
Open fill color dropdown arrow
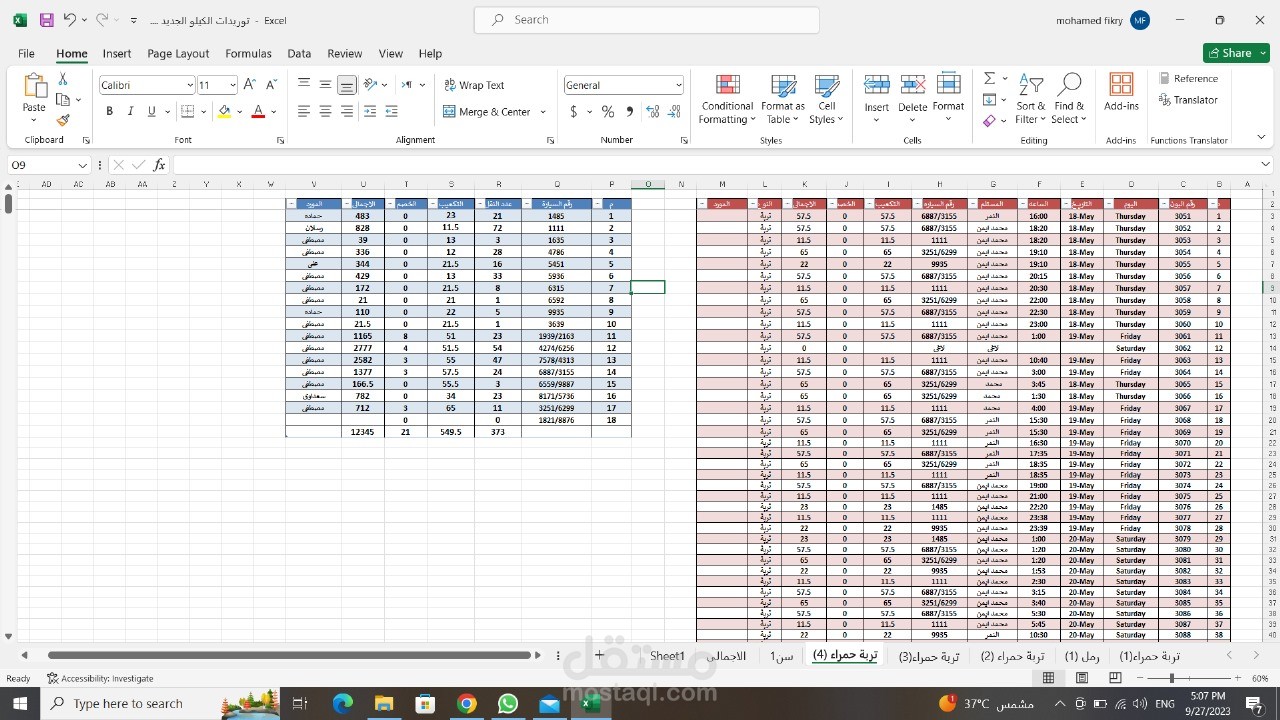(x=239, y=112)
